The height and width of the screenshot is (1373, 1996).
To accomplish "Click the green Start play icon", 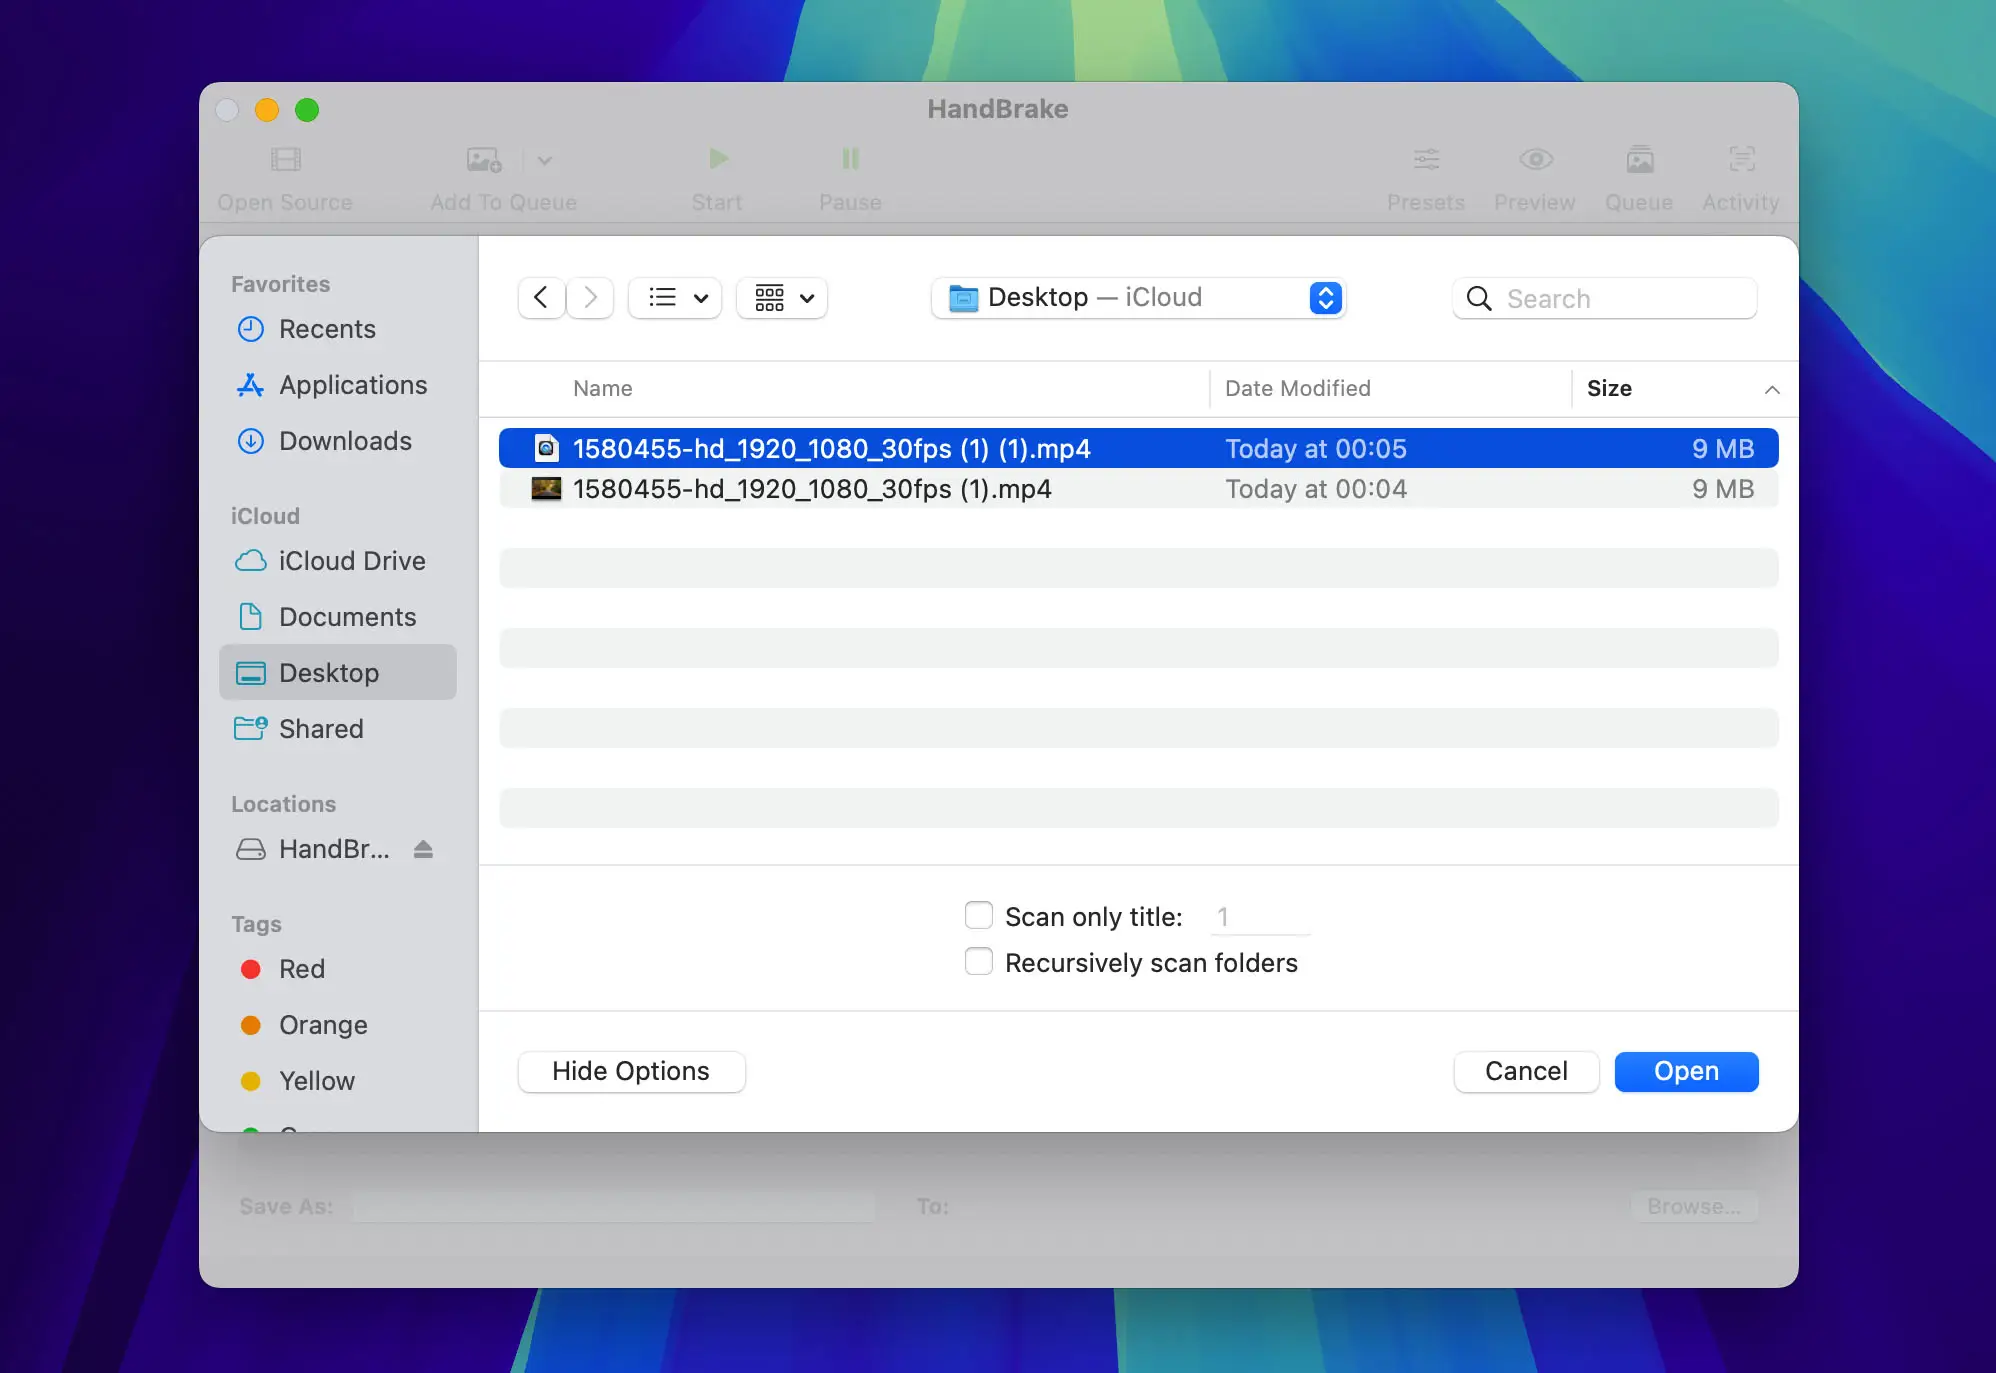I will (718, 159).
